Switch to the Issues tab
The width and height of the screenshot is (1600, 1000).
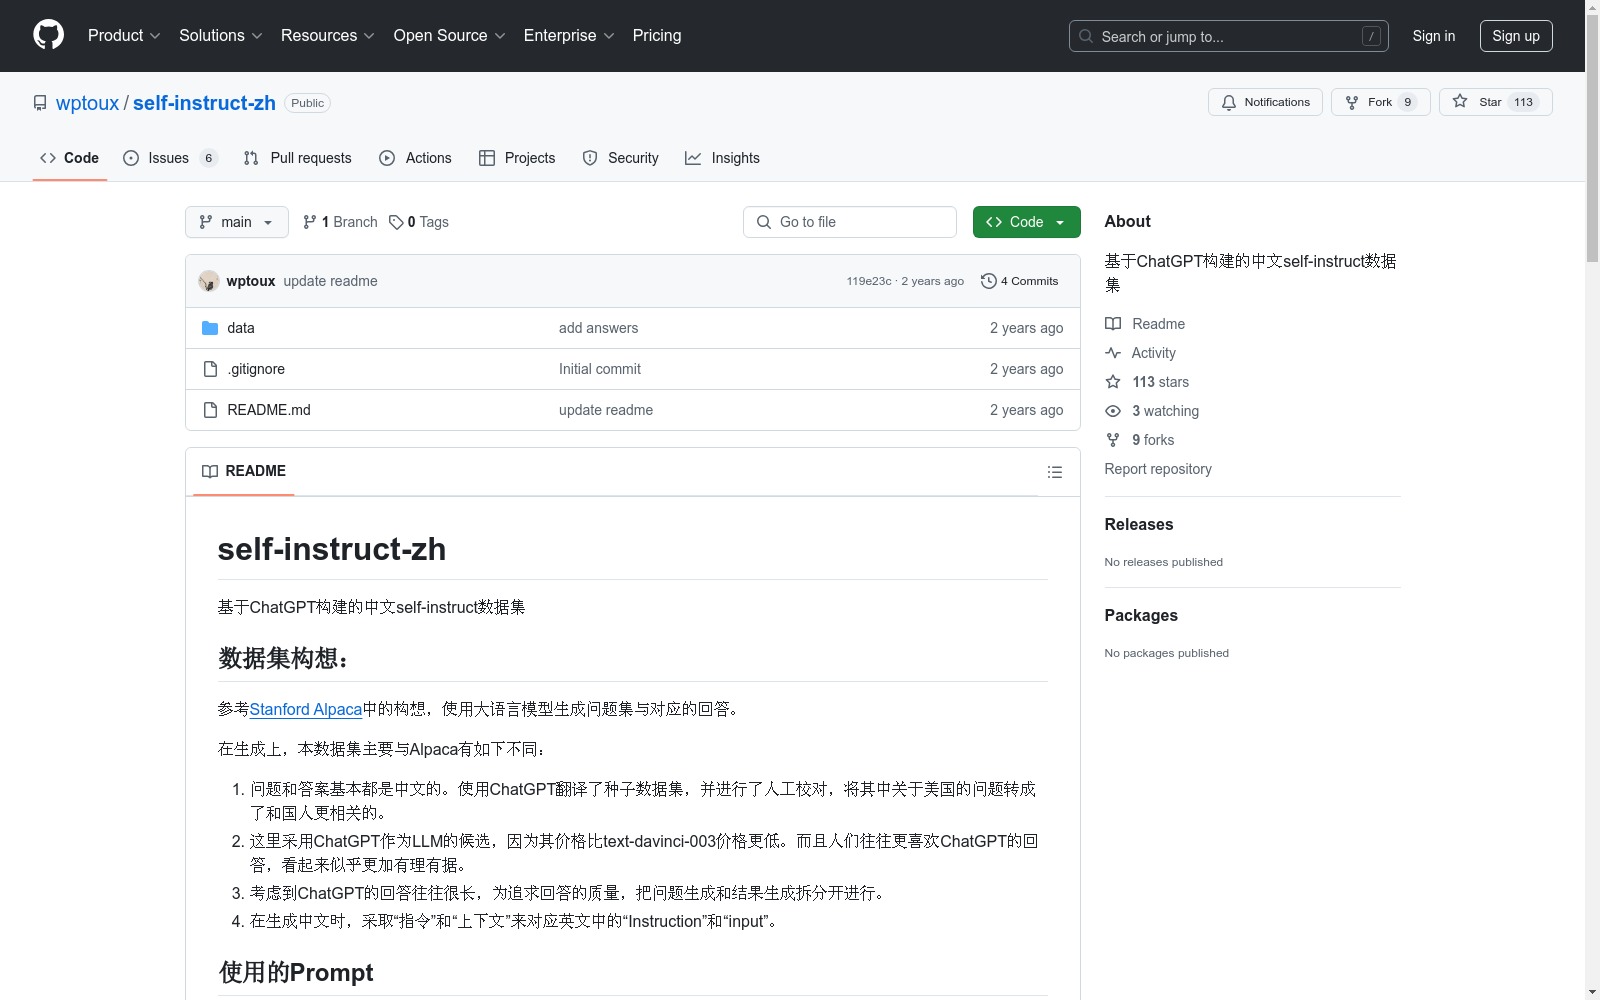point(170,158)
